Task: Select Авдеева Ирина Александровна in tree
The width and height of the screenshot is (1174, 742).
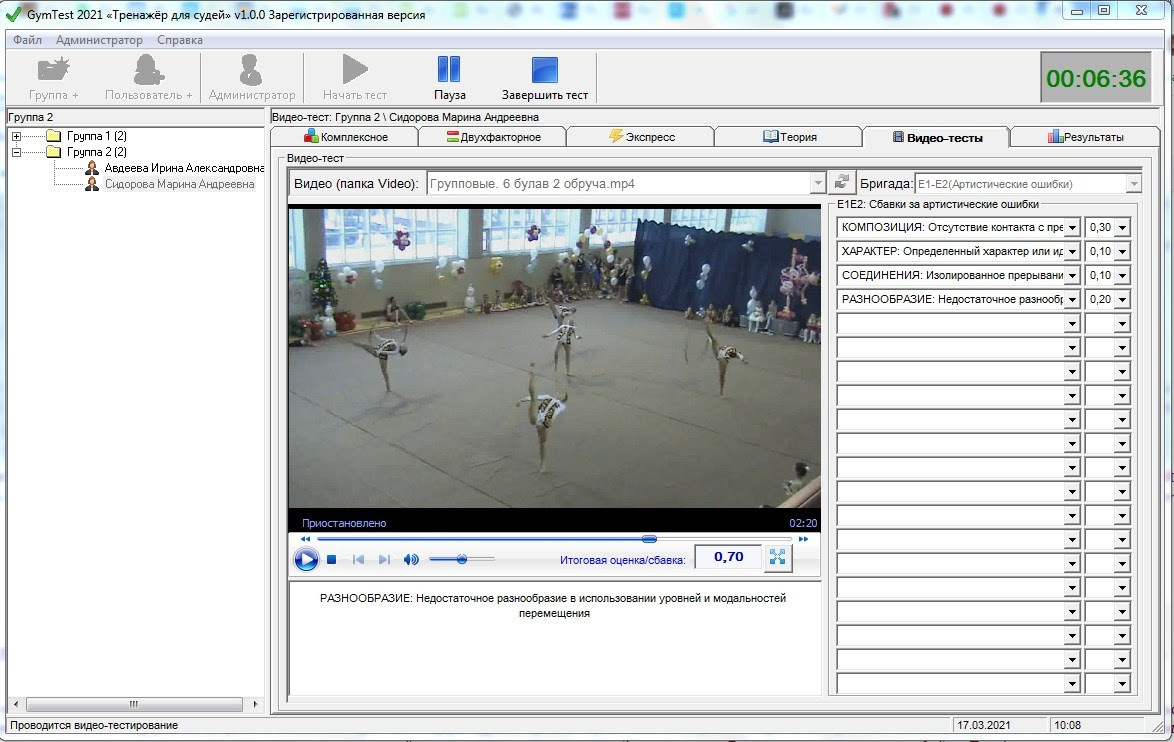Action: click(x=183, y=168)
